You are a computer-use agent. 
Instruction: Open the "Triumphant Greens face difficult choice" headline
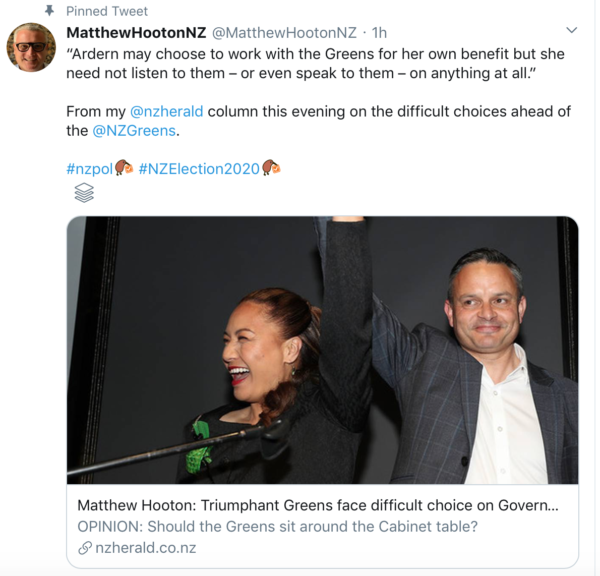317,505
